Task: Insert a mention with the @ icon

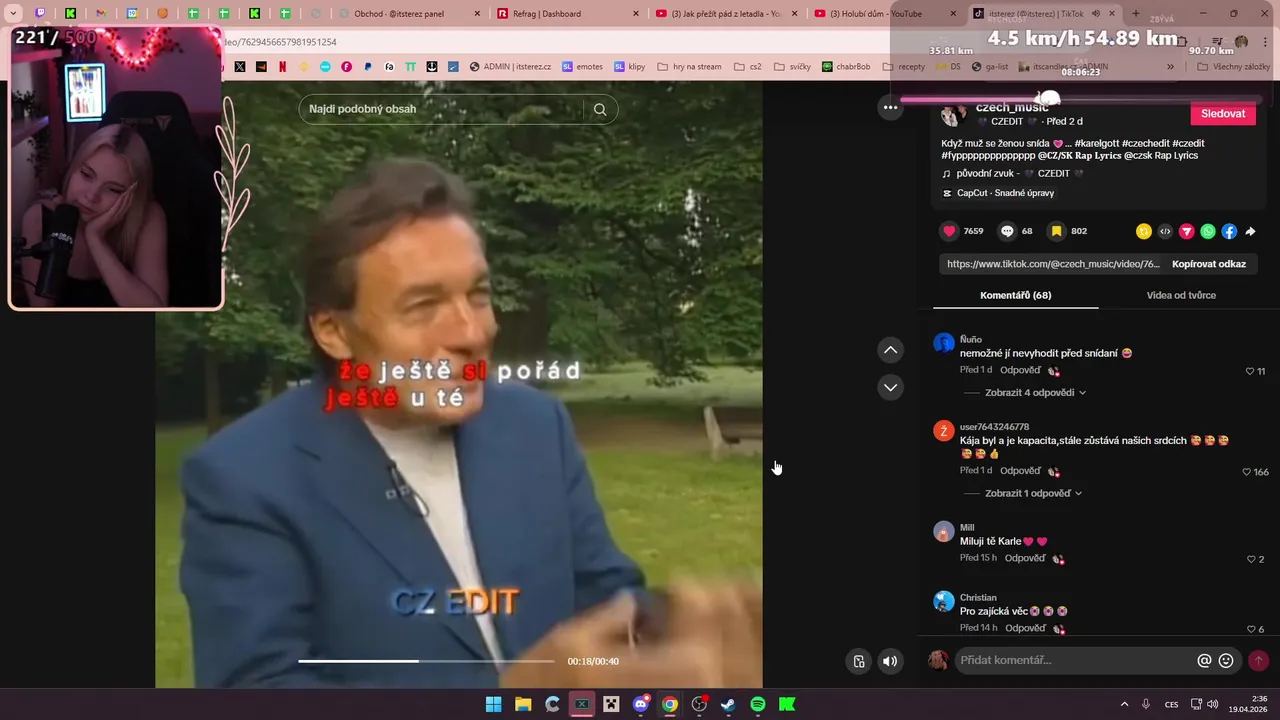Action: 1204,660
